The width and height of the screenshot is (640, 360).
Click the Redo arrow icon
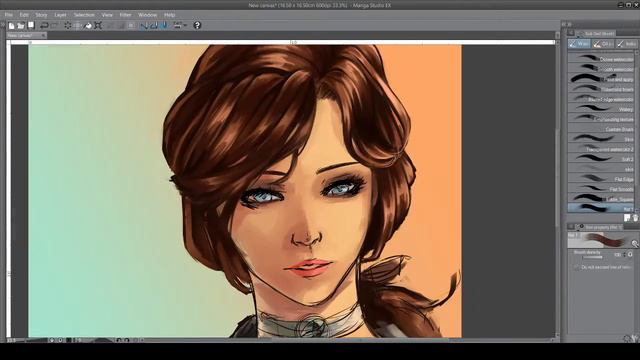tap(55, 26)
